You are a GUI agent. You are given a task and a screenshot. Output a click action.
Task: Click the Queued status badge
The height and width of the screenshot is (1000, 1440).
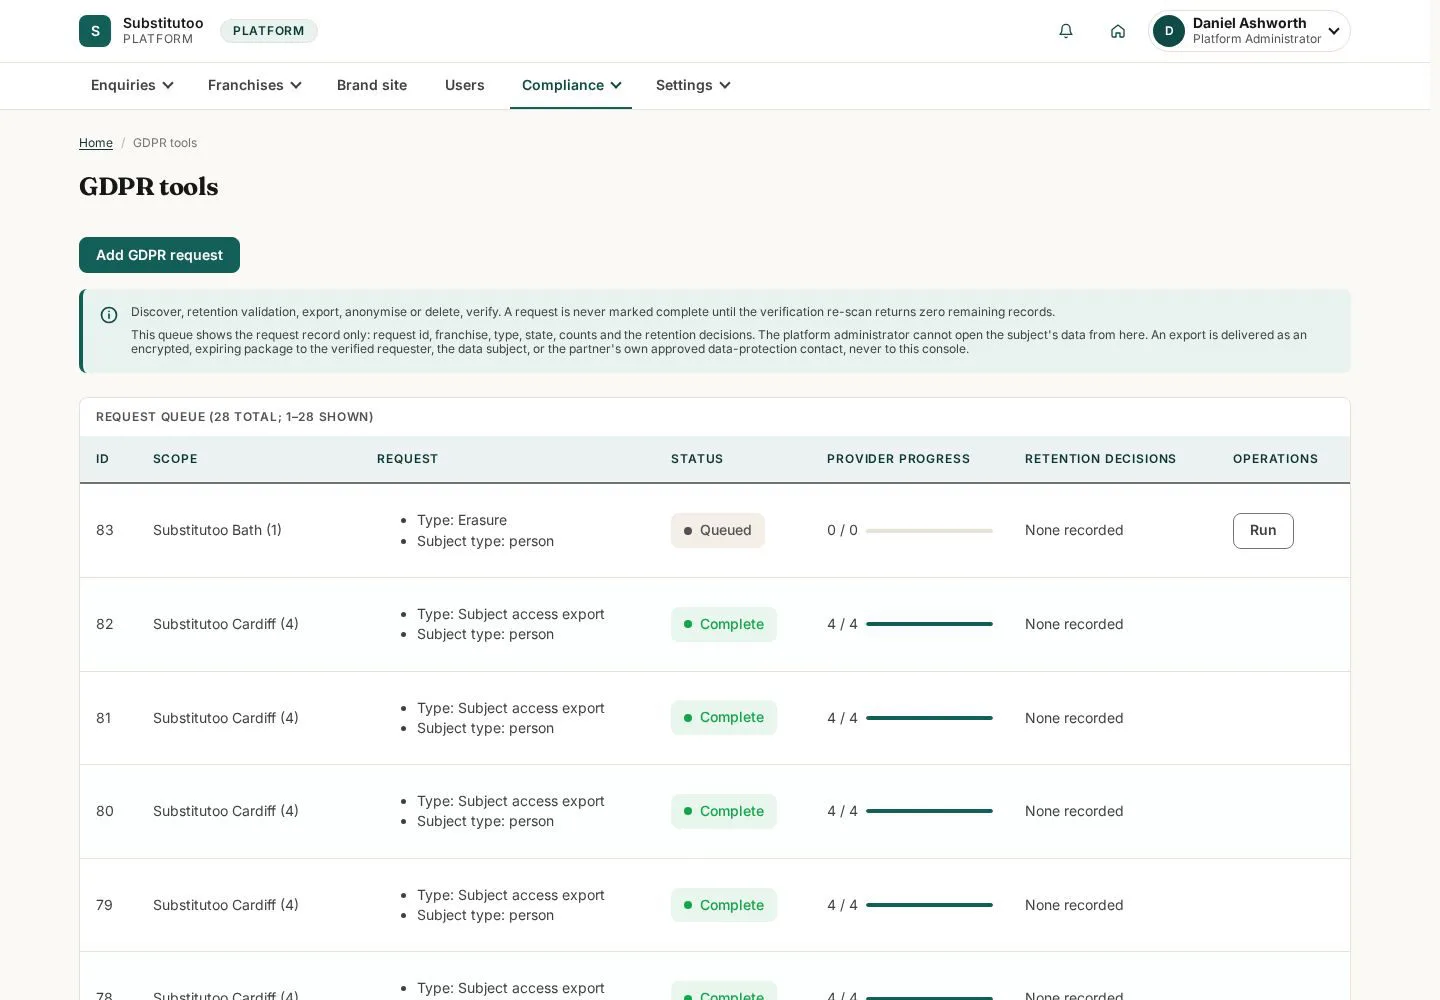[717, 531]
